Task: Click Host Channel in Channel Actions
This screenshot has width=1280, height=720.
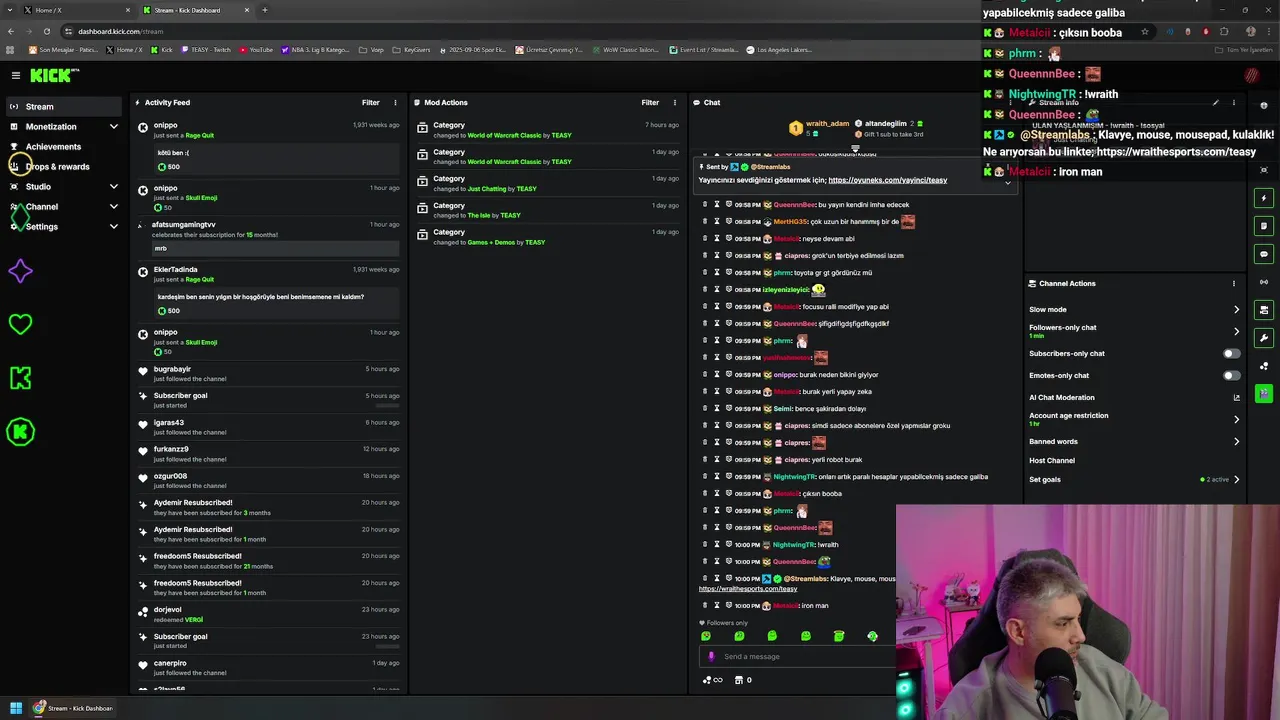Action: point(1052,460)
